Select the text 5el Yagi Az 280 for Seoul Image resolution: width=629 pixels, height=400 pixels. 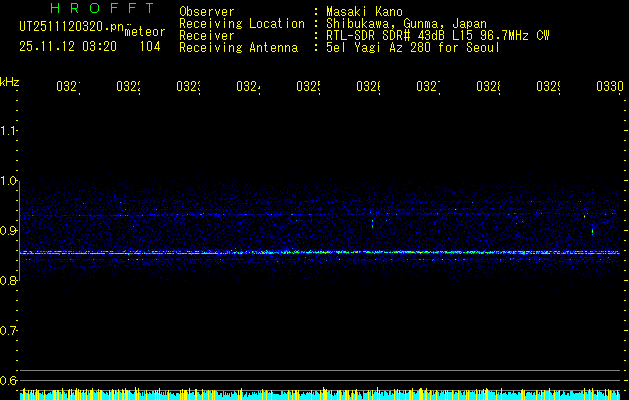[413, 48]
